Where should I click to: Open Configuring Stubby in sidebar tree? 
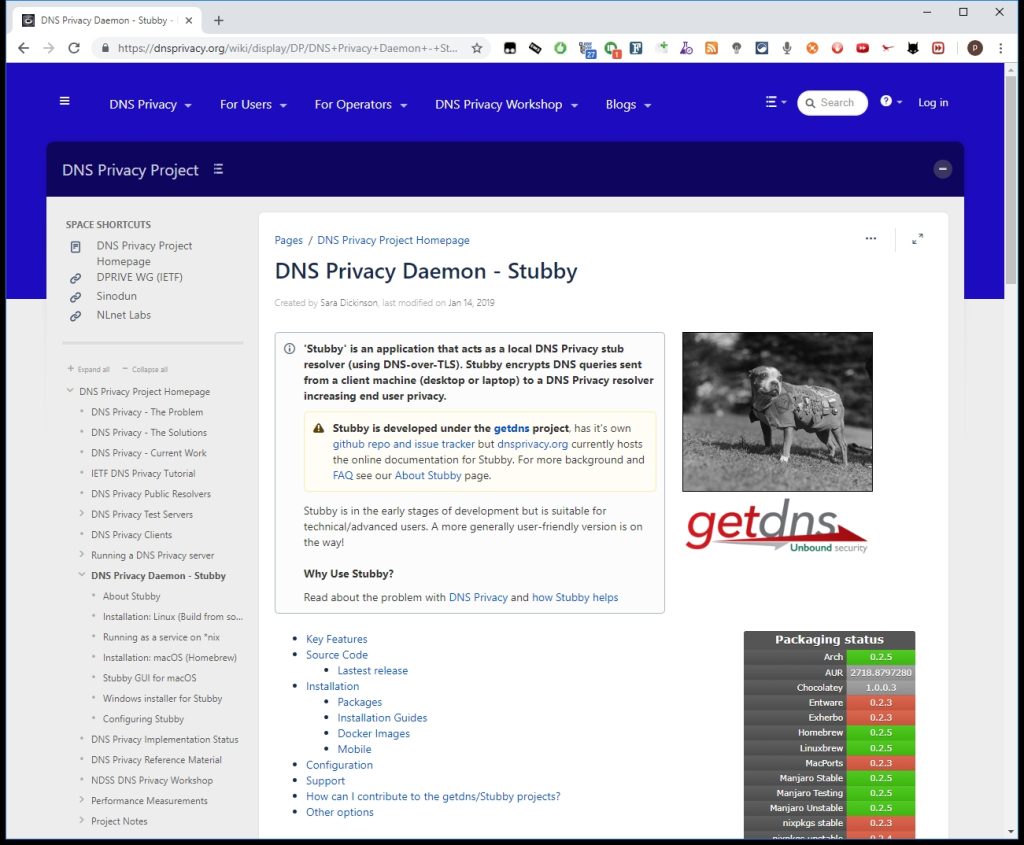pos(143,718)
